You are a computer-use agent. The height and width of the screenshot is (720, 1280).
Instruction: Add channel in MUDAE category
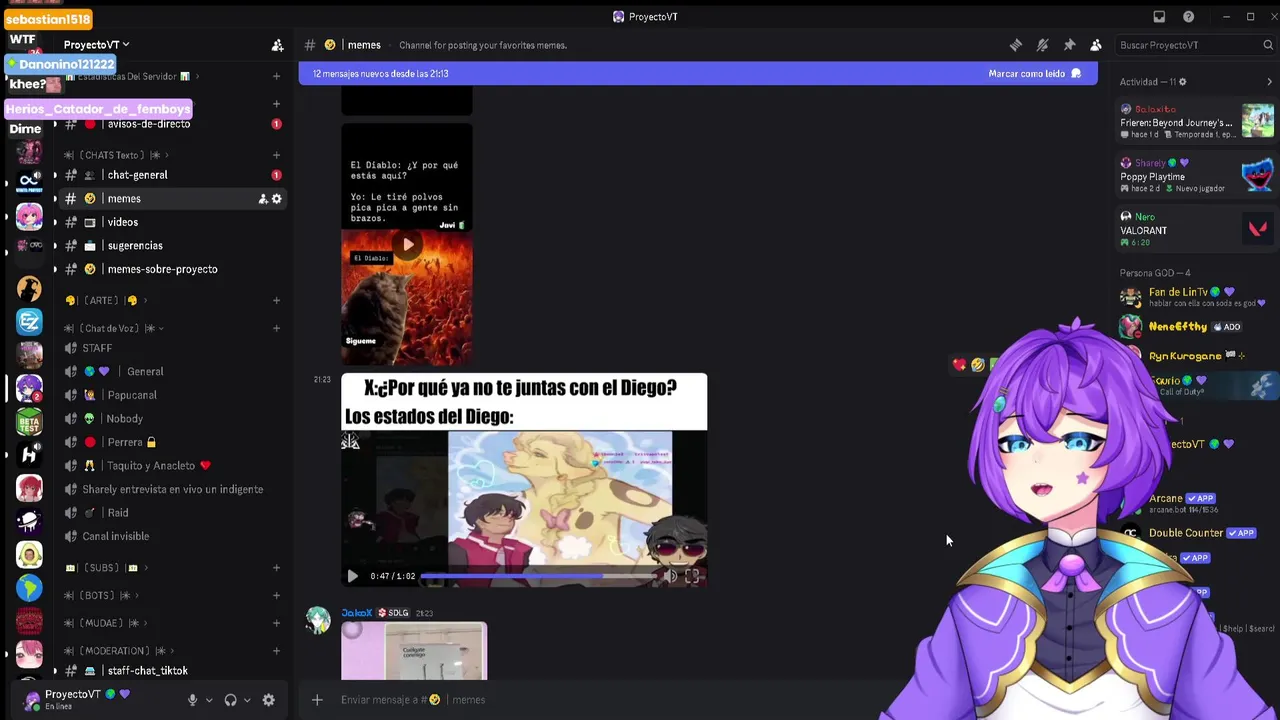coord(276,623)
